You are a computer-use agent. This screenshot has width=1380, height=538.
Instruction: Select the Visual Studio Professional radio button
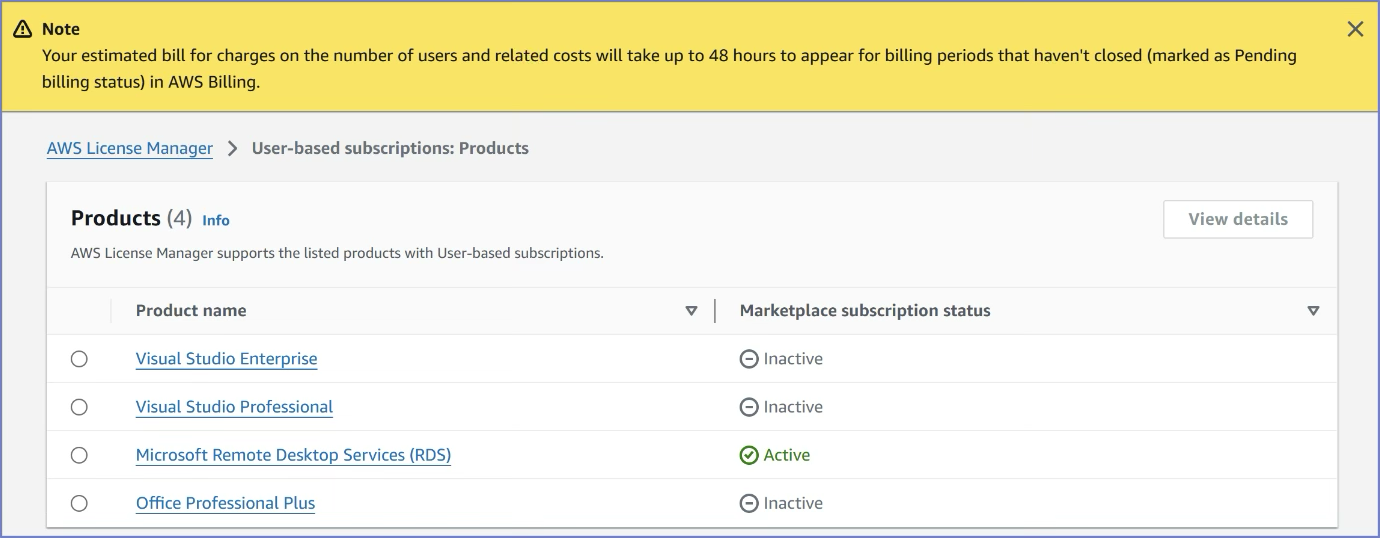[79, 407]
